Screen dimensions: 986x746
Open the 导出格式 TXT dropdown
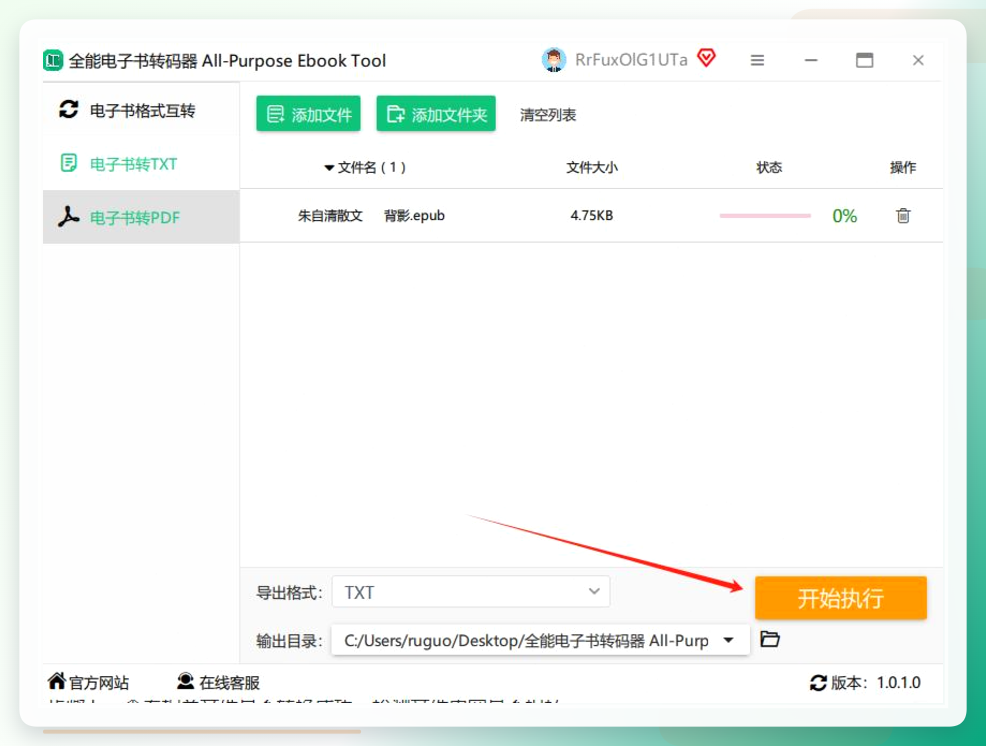[470, 592]
